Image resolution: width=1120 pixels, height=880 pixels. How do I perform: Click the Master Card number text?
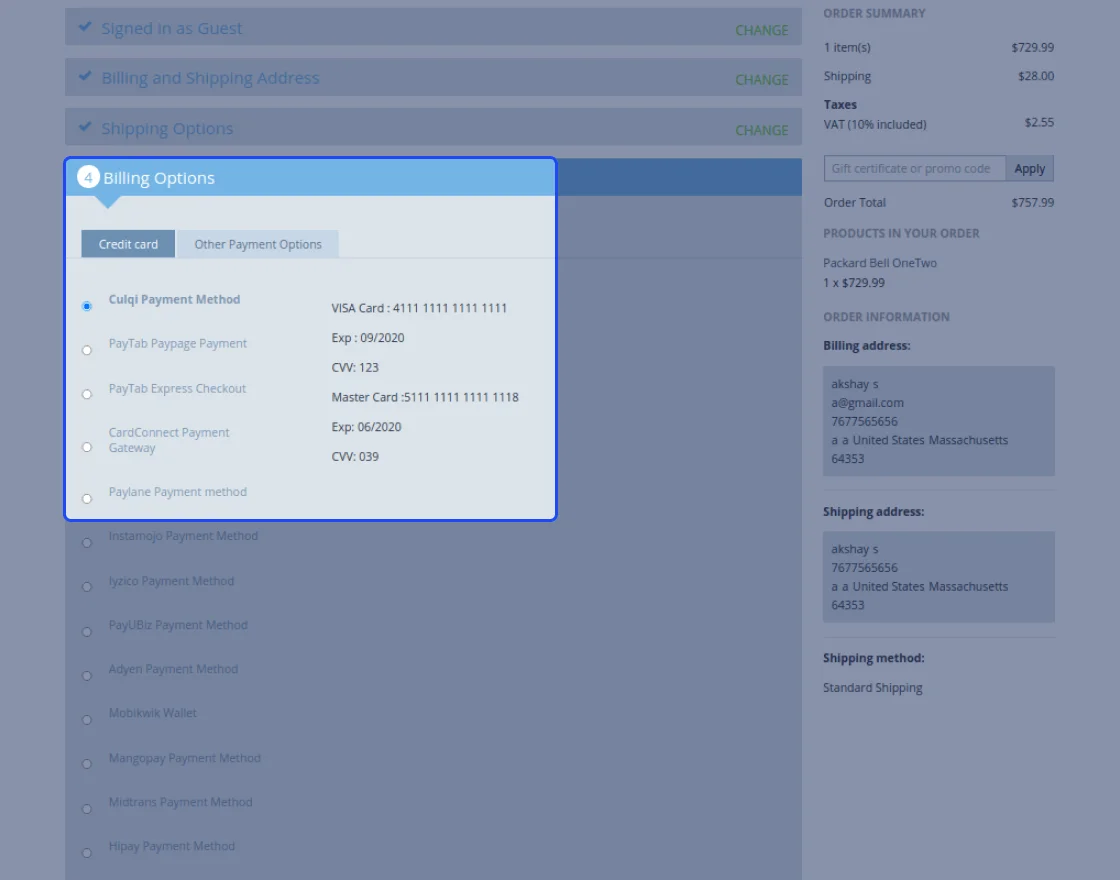coord(425,397)
